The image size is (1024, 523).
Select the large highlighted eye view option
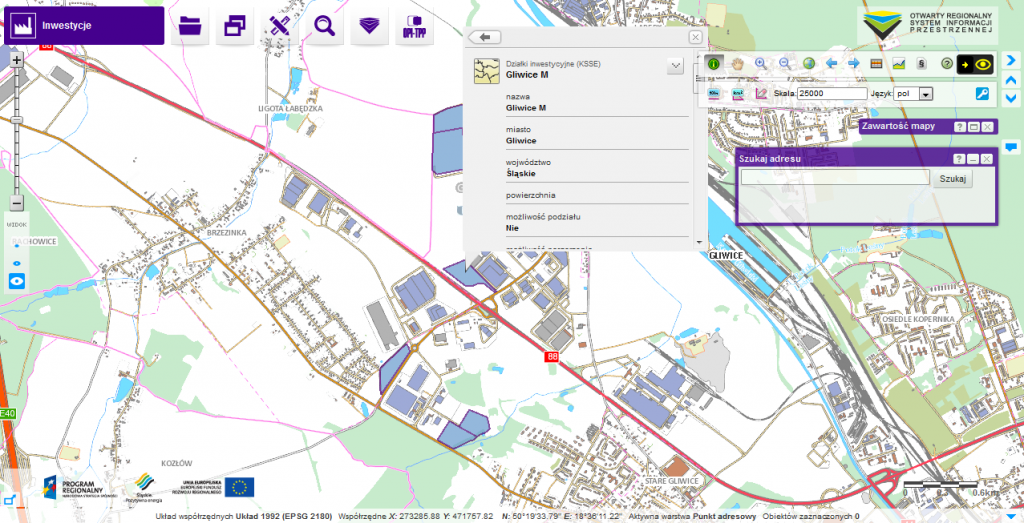(x=17, y=282)
